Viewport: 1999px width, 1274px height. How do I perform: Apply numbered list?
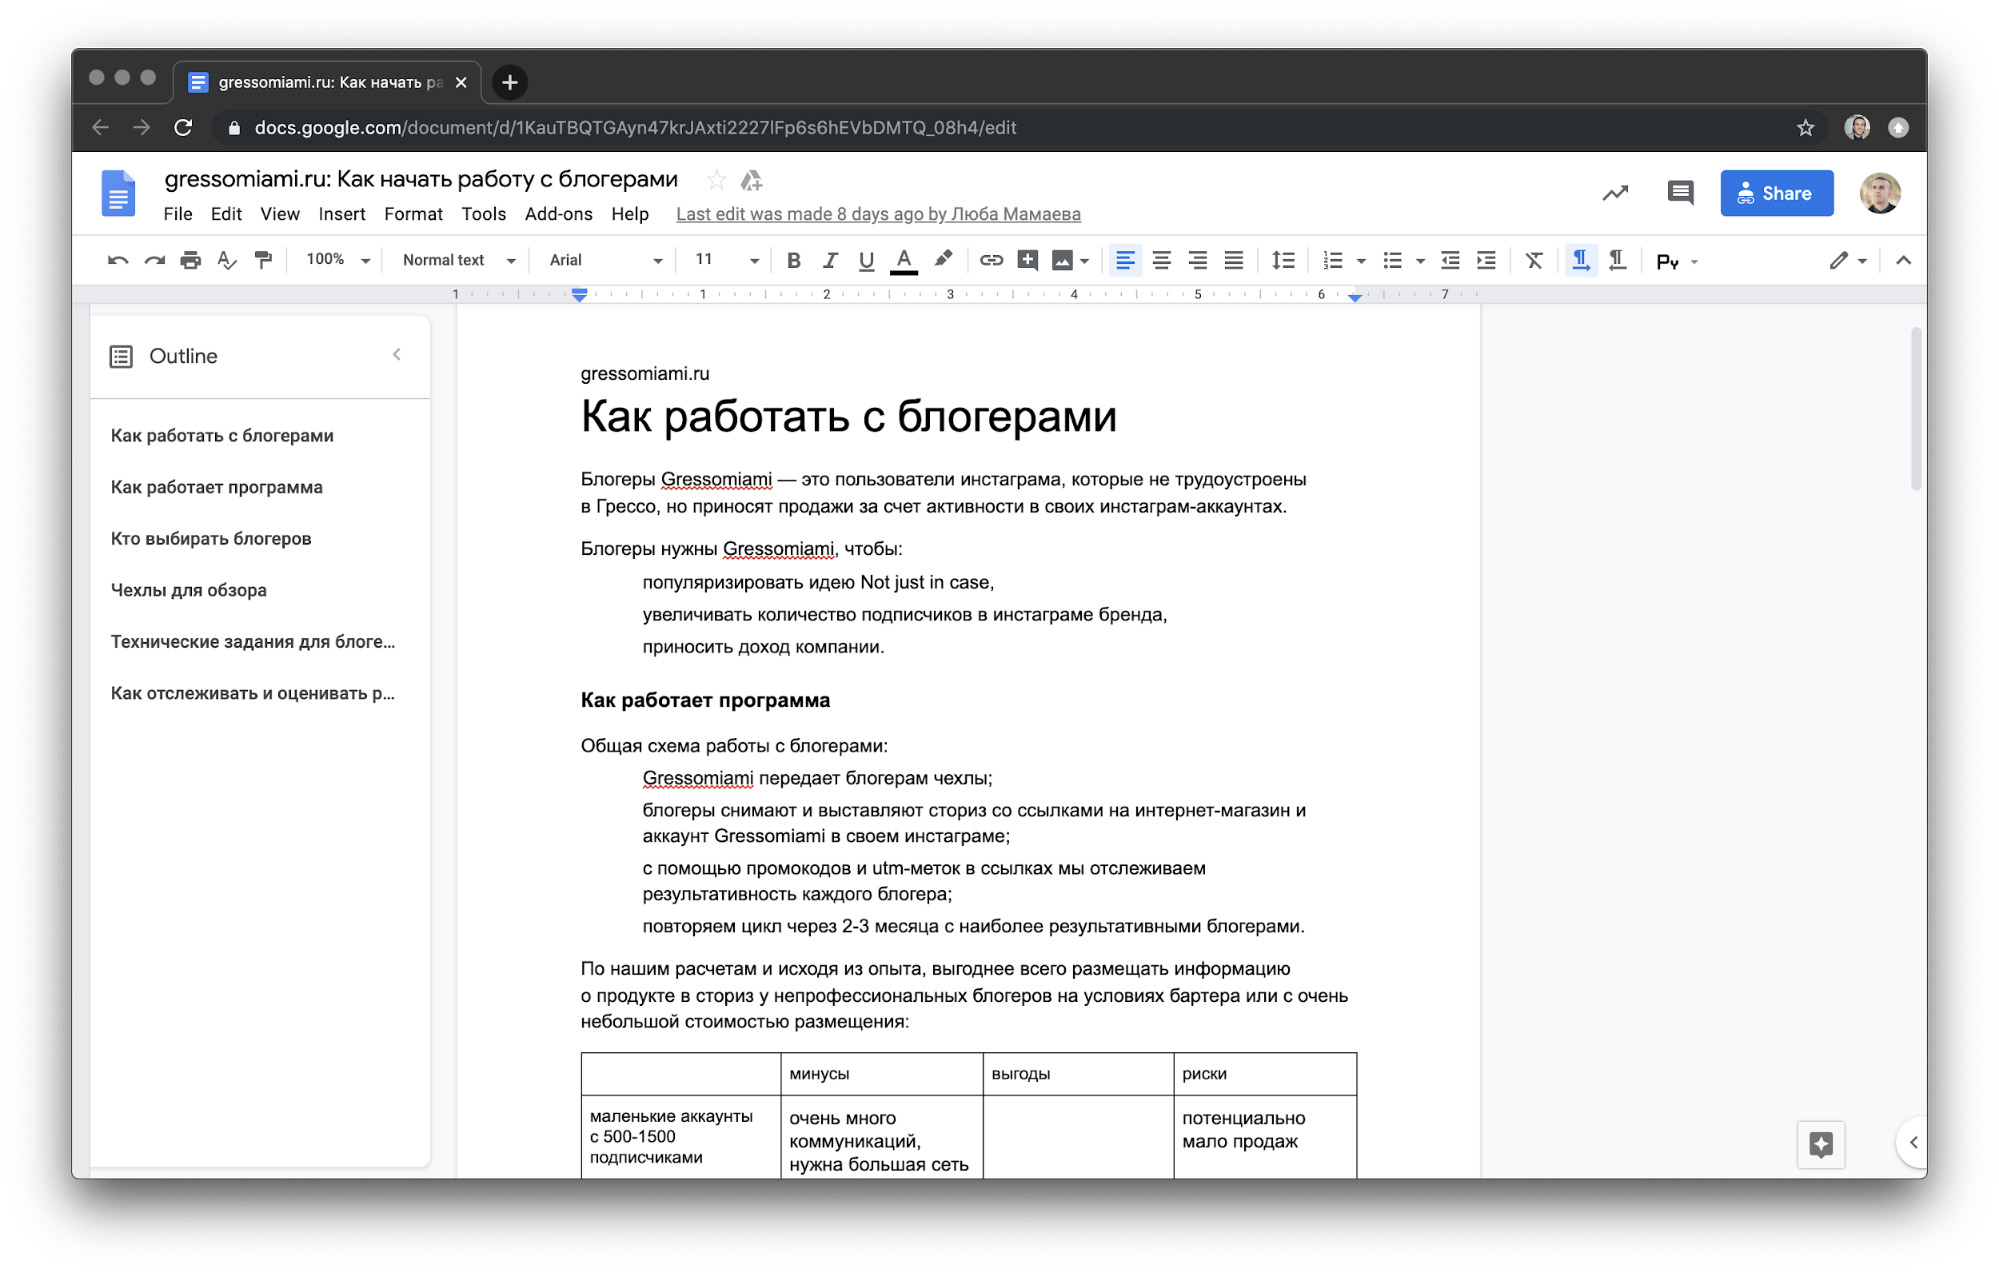click(1332, 261)
